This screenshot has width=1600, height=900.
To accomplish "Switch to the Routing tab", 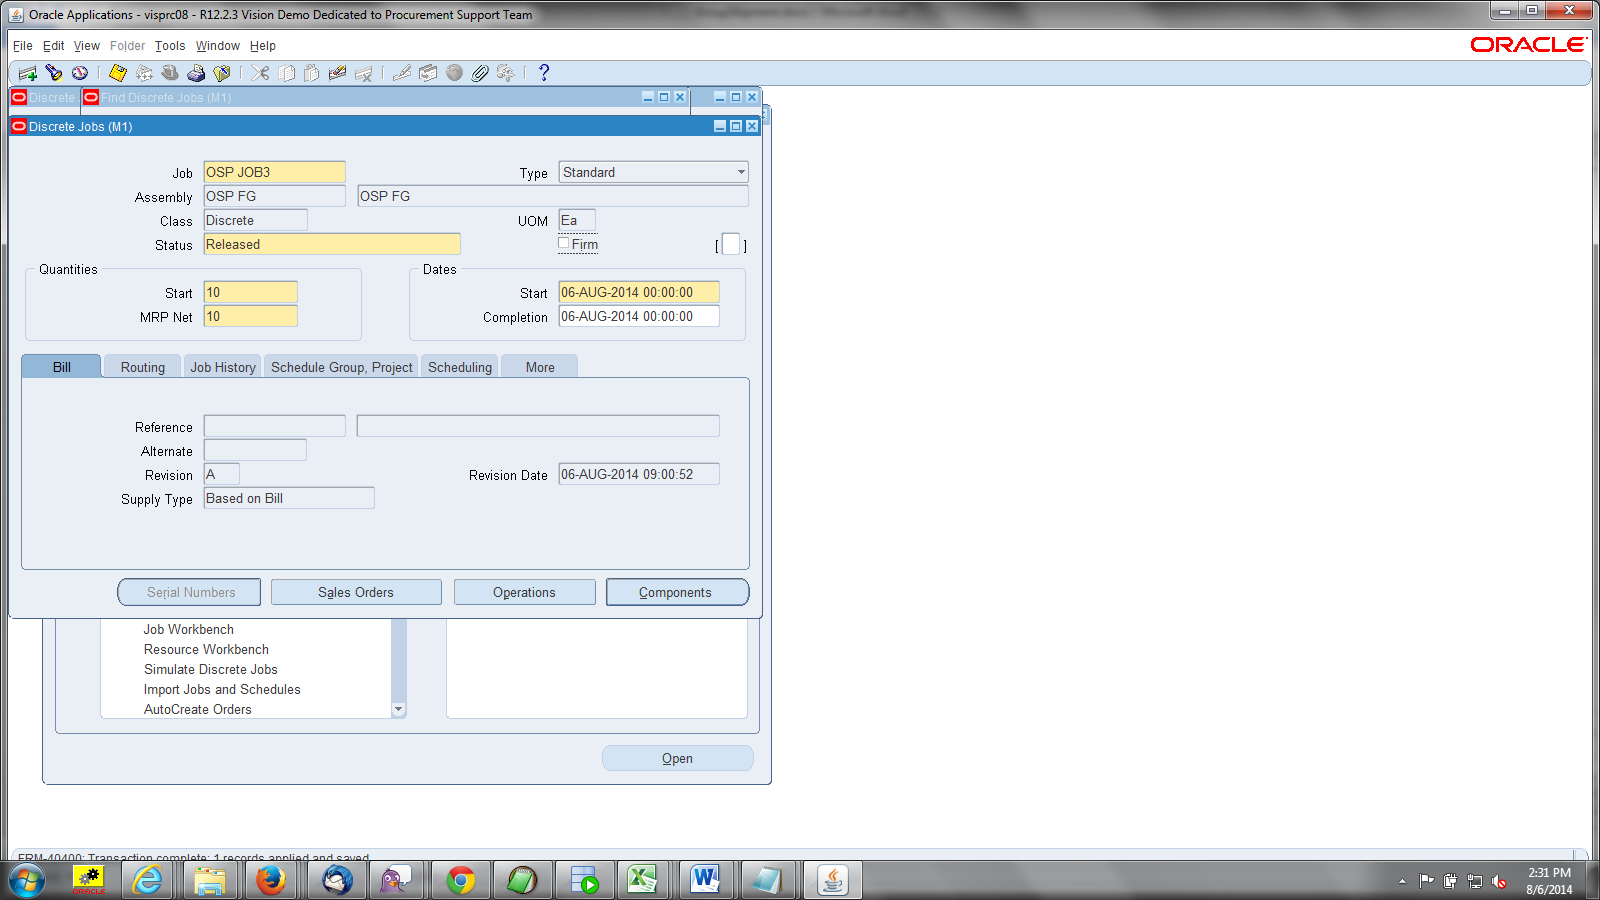I will pyautogui.click(x=143, y=367).
